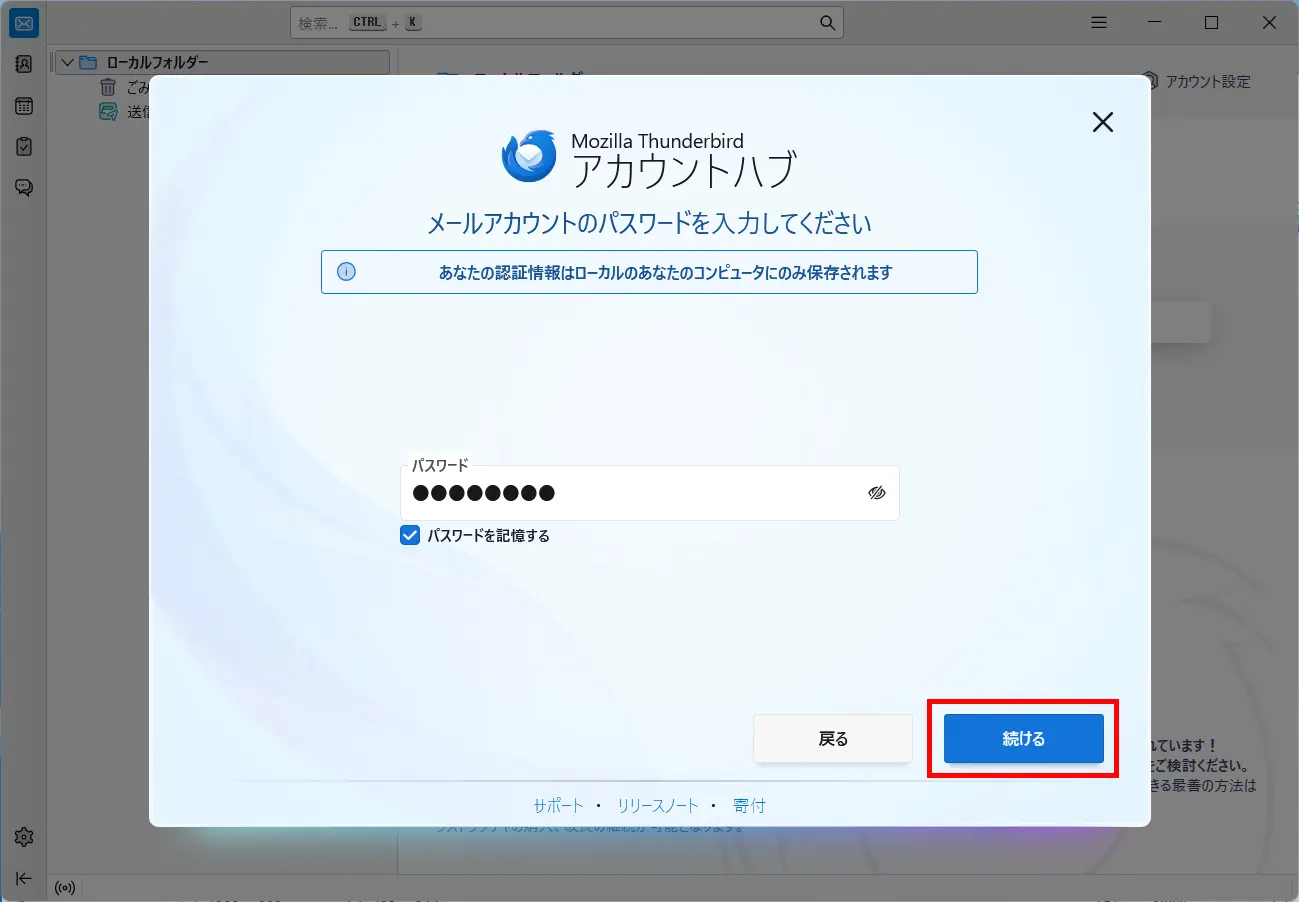Collapse the spaces toolbar with the arrow

tap(23, 878)
